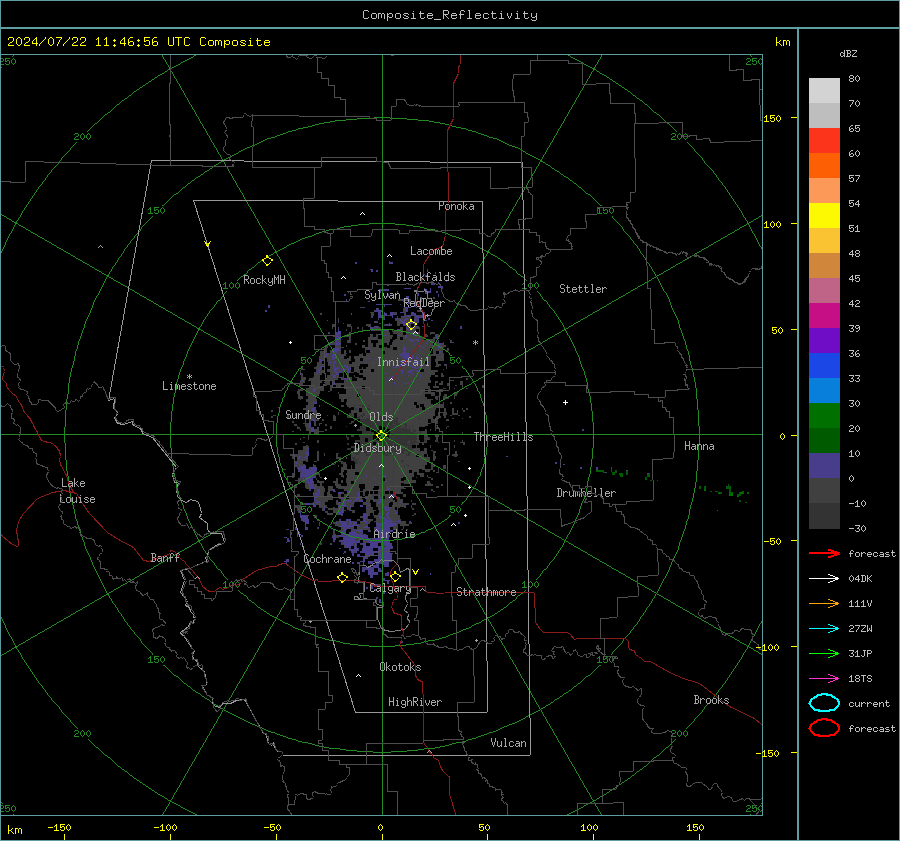Select the green swatch between 30 and 20
900x841 pixels.
824,416
